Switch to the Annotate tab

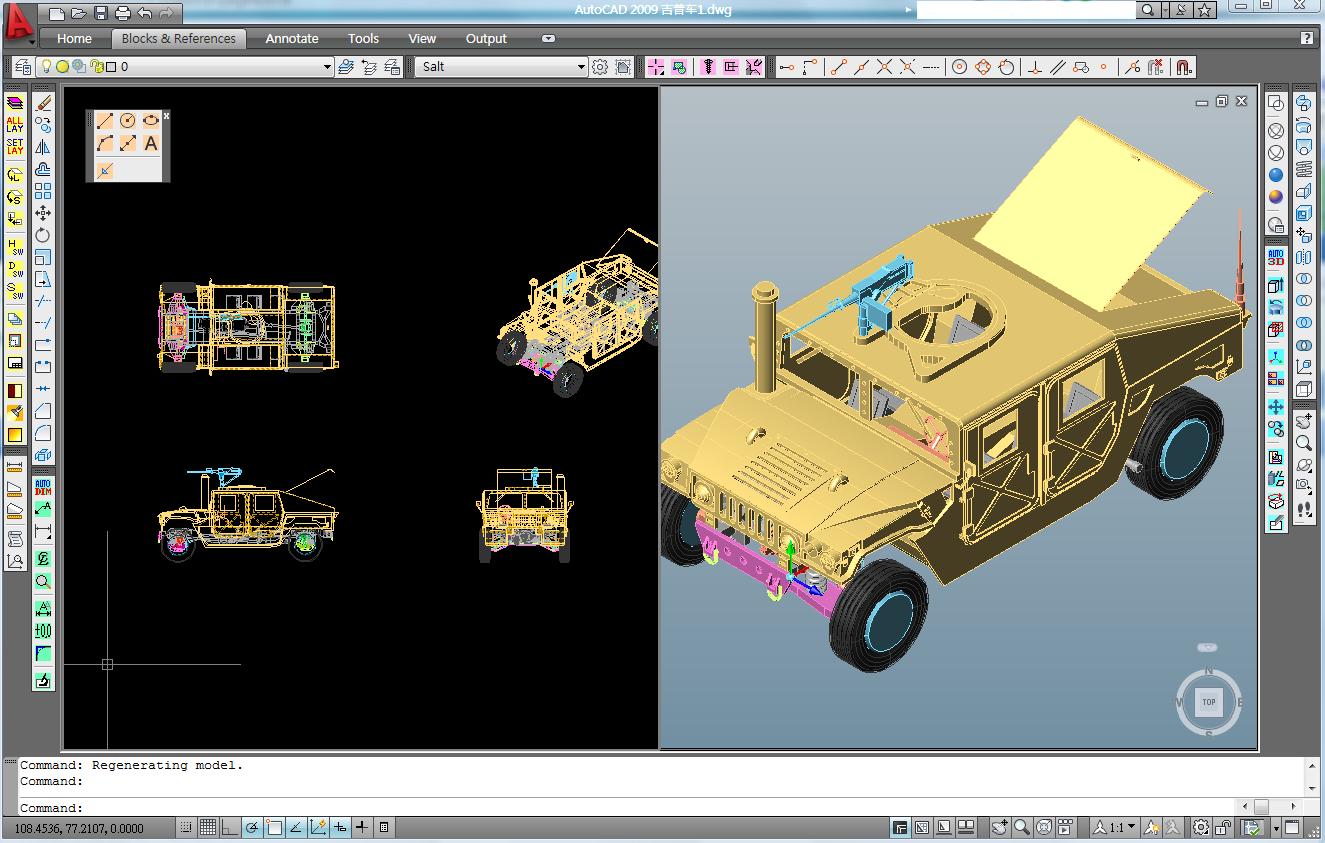tap(292, 39)
